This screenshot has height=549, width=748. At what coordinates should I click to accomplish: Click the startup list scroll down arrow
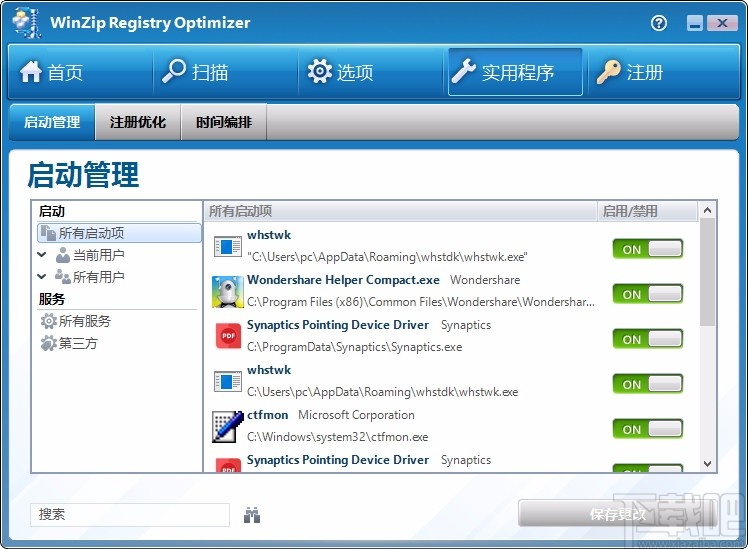(707, 464)
